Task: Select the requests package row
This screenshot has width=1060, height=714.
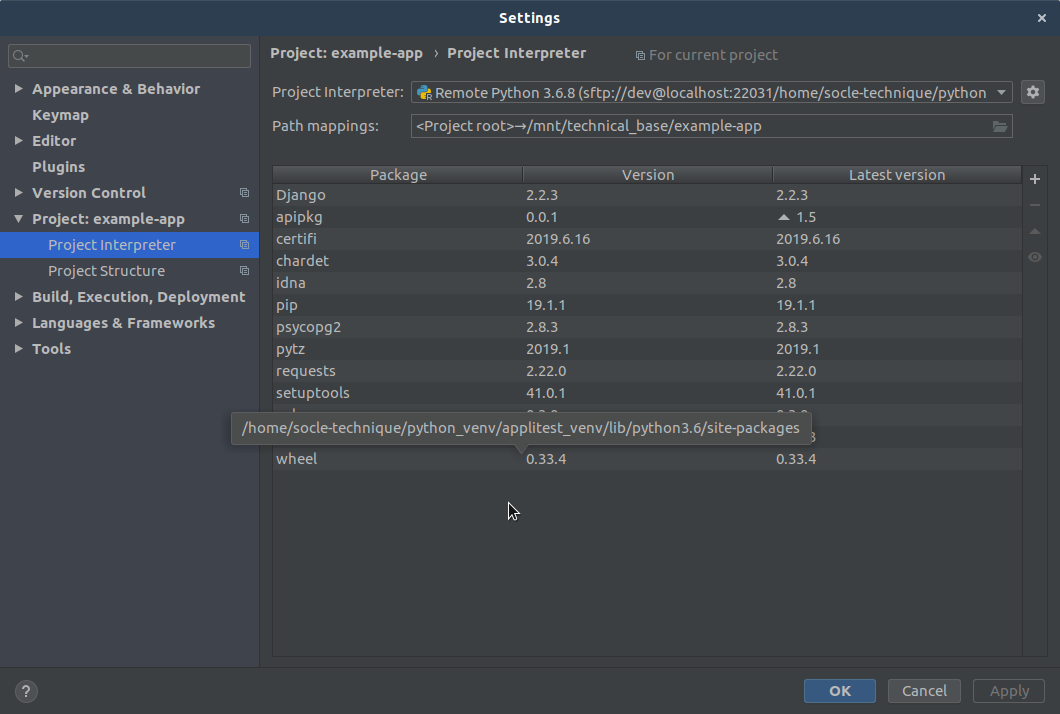Action: (x=647, y=371)
